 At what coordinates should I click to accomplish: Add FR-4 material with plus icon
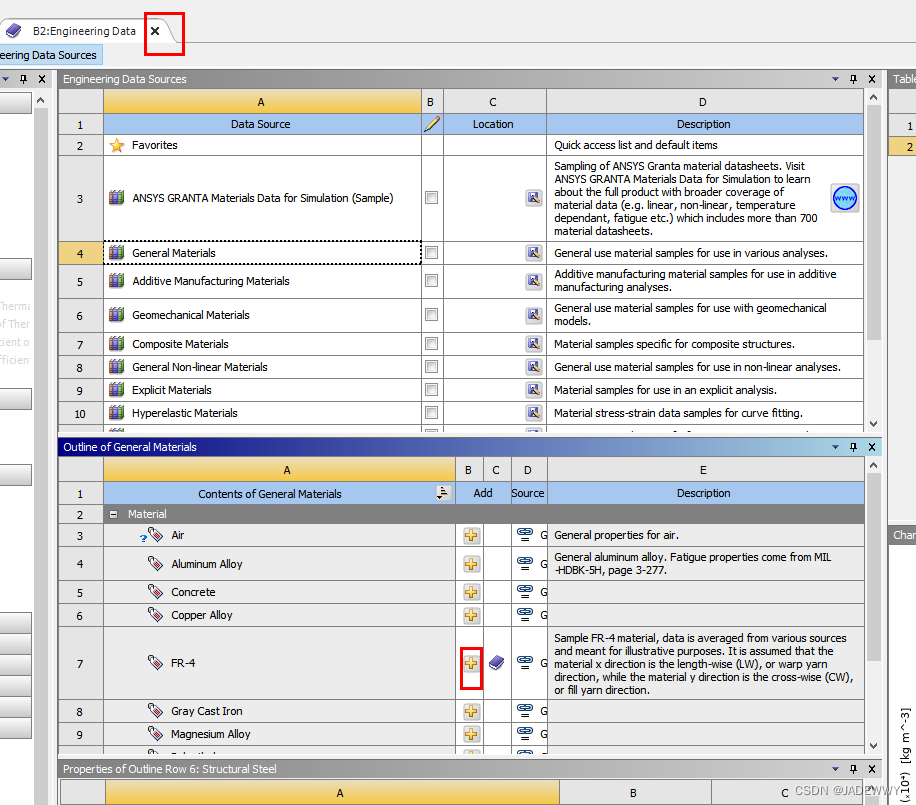tap(471, 663)
